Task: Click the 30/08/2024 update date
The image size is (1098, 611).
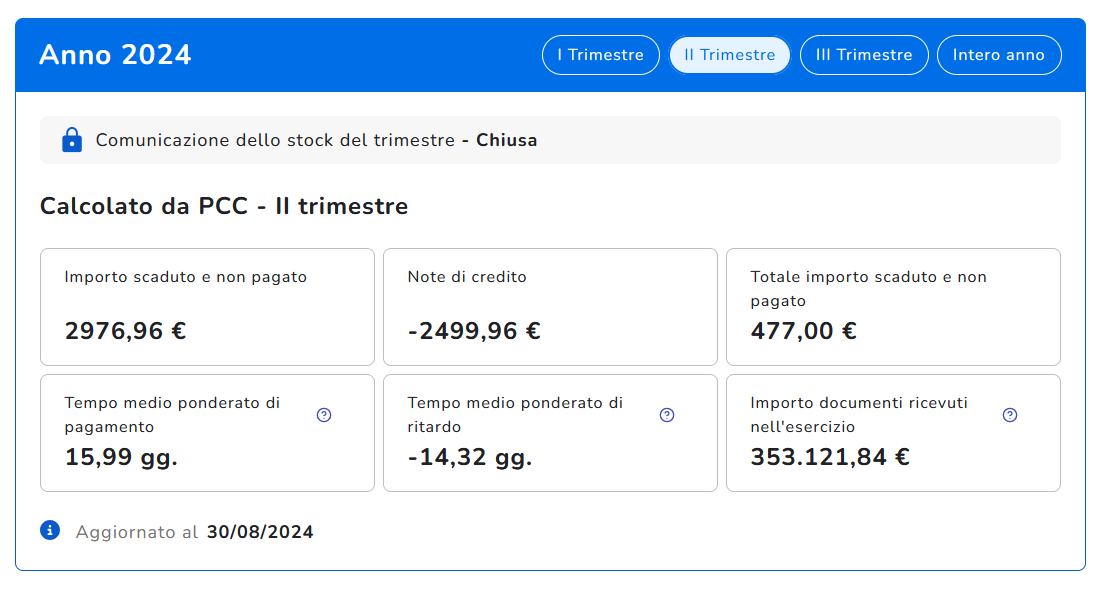Action: 260,532
